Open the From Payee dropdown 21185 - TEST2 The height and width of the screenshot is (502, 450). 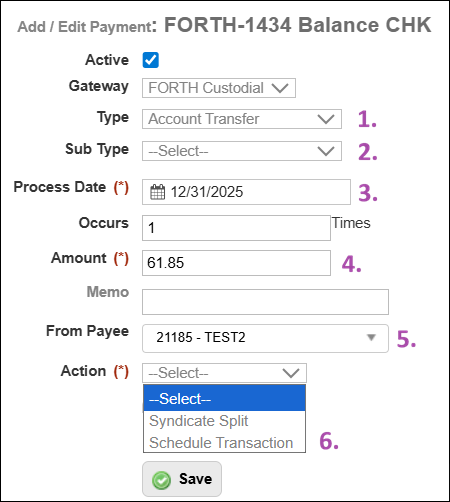coord(265,338)
